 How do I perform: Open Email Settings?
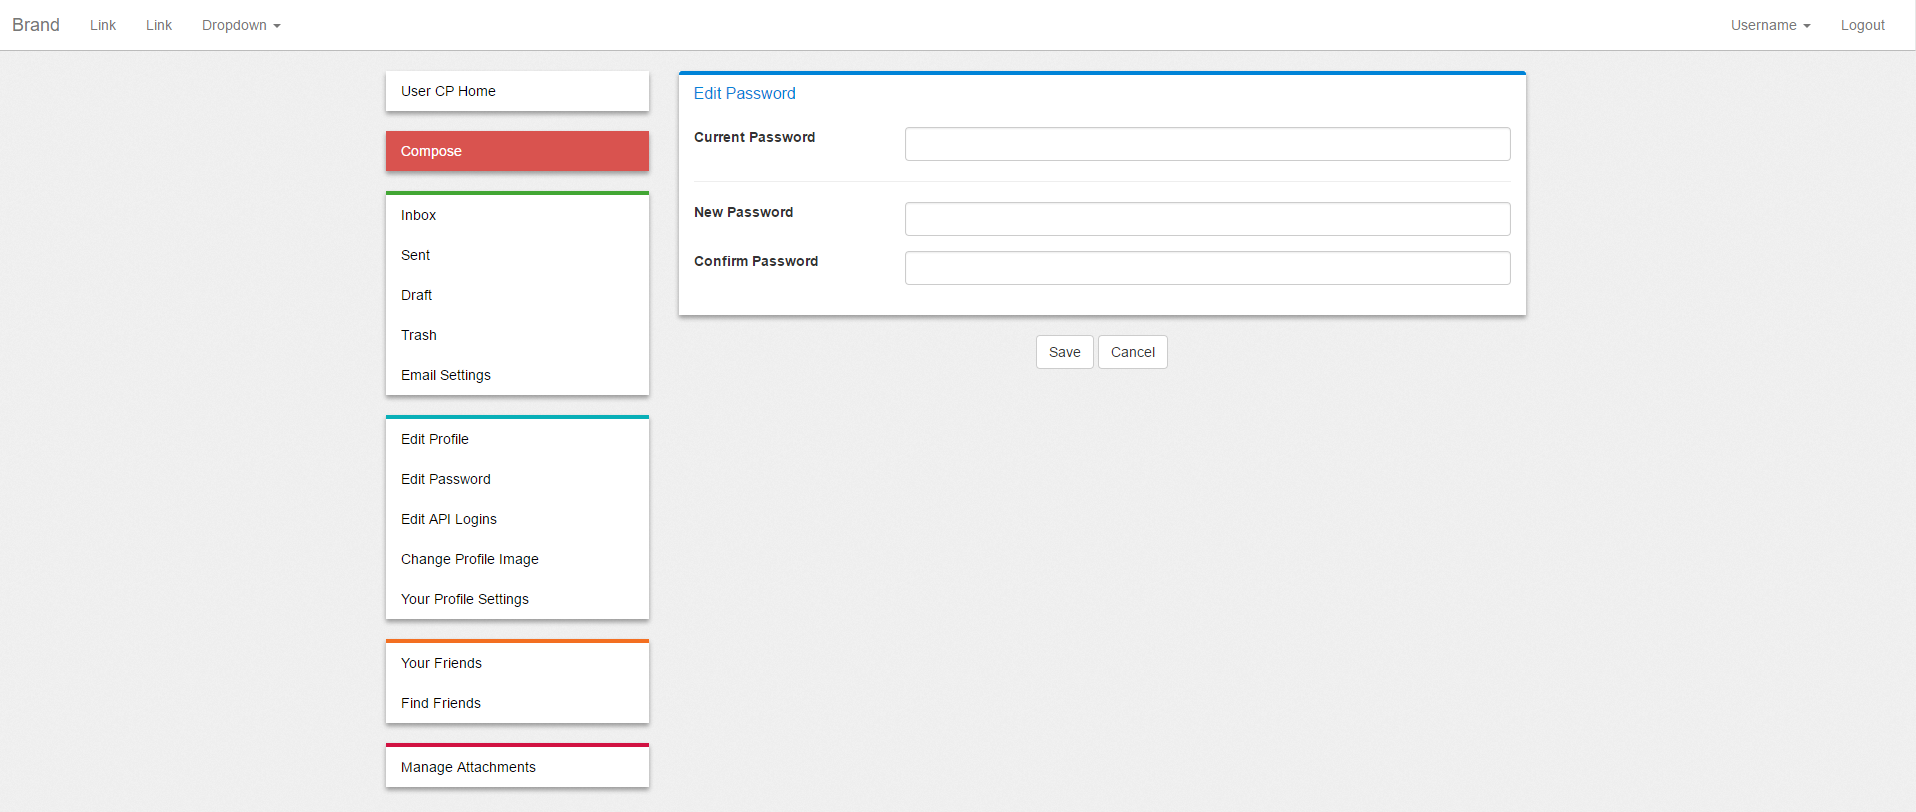point(517,375)
